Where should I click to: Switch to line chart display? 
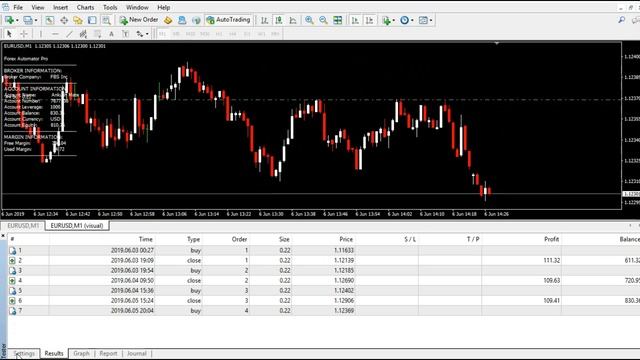(x=293, y=20)
